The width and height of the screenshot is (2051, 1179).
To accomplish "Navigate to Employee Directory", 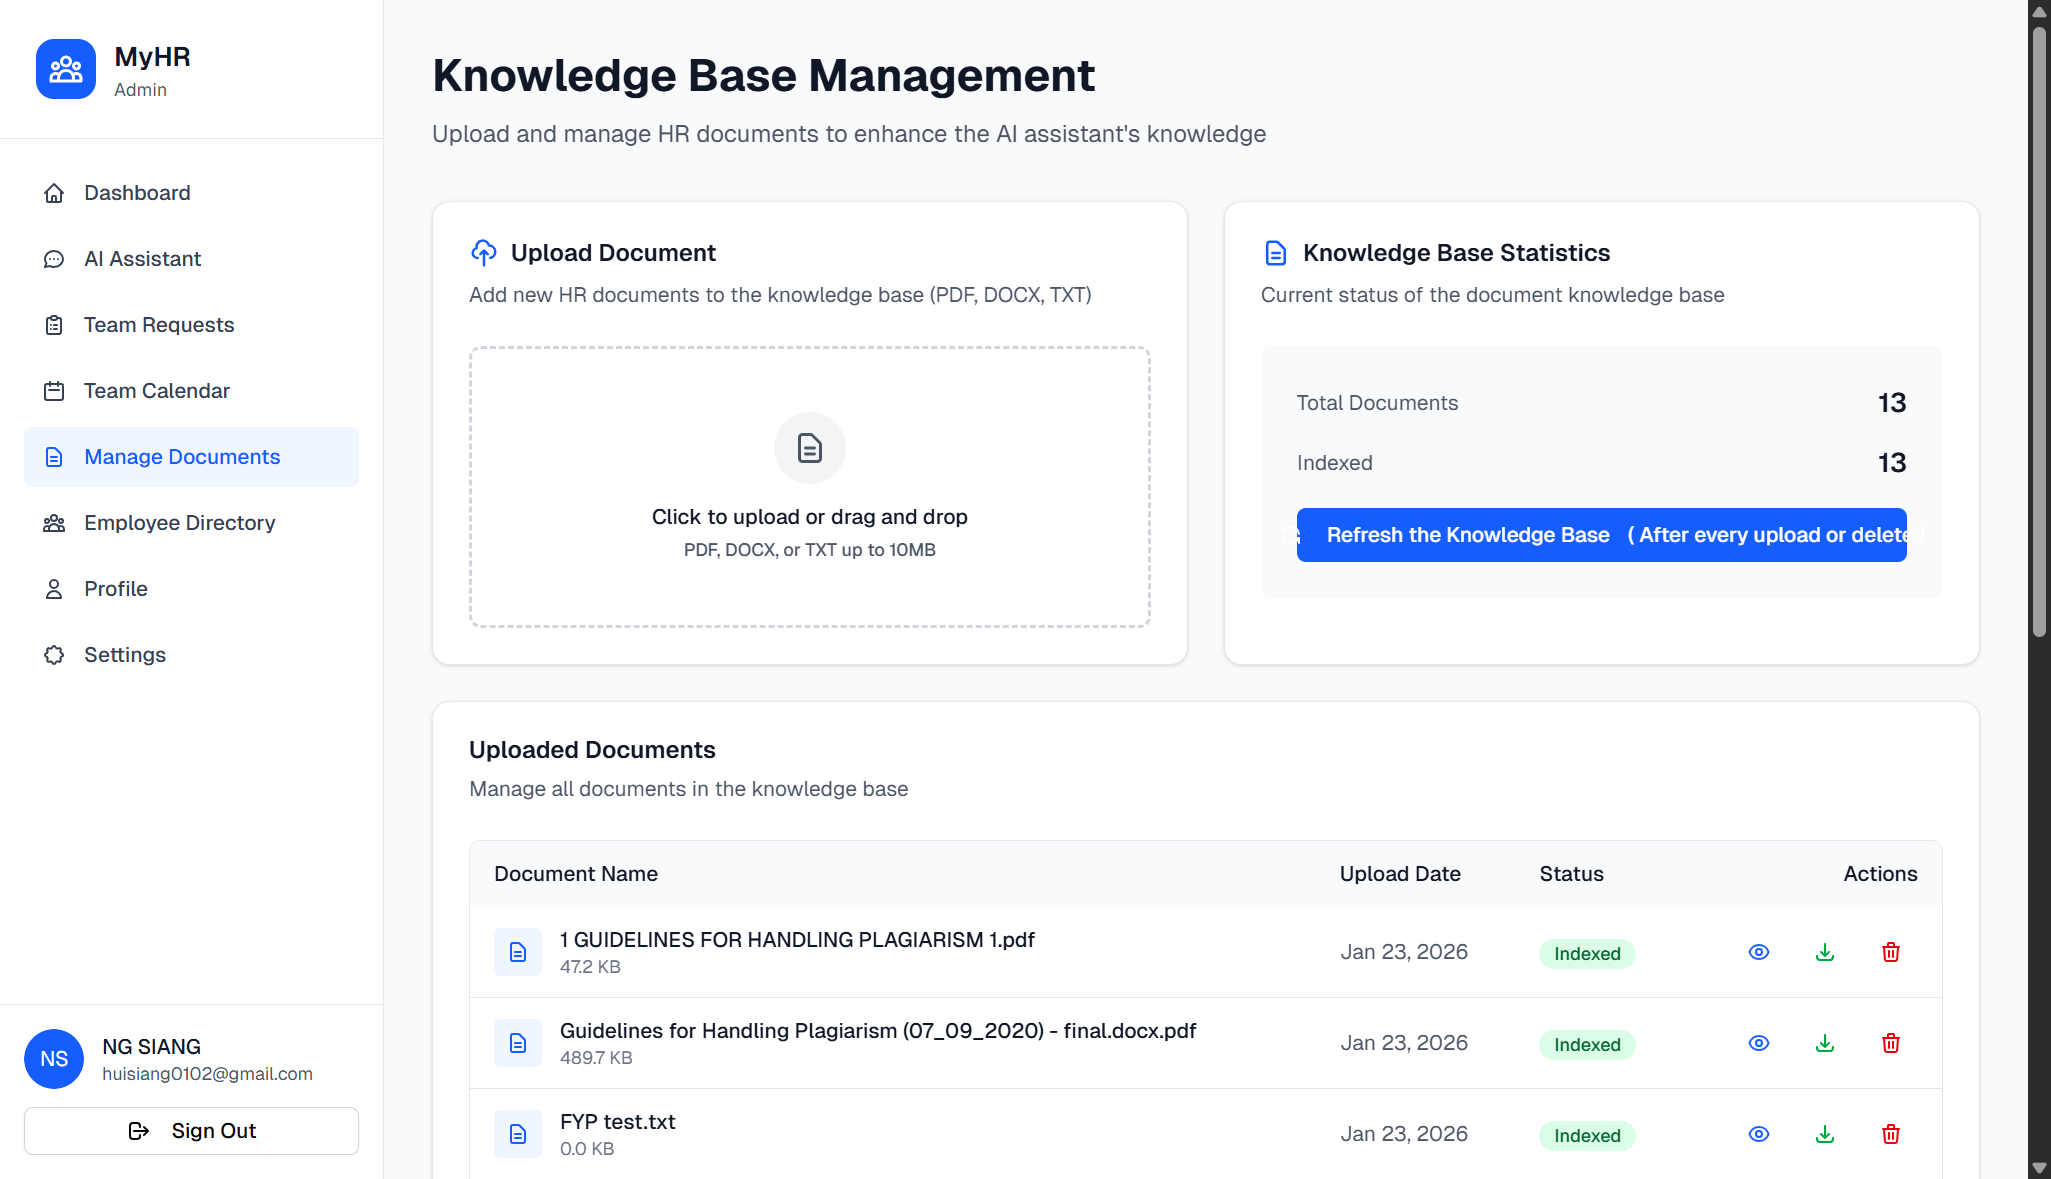I will coord(179,523).
